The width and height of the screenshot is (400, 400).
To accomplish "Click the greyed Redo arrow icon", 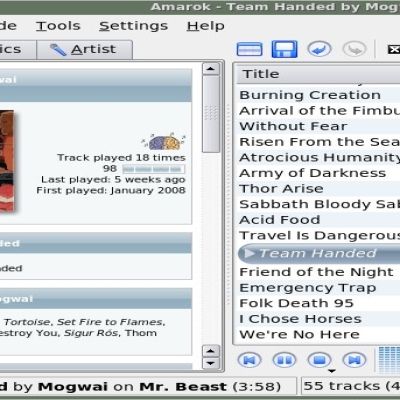I will (354, 49).
